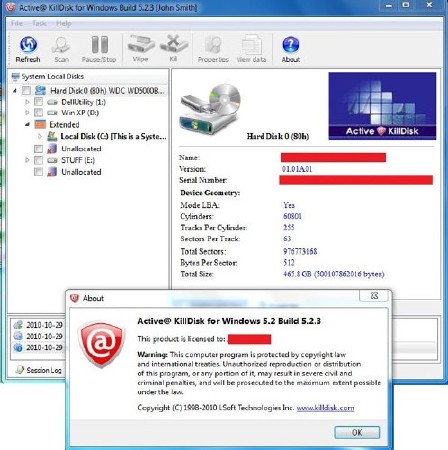Click the Session Log icon

[x=20, y=370]
